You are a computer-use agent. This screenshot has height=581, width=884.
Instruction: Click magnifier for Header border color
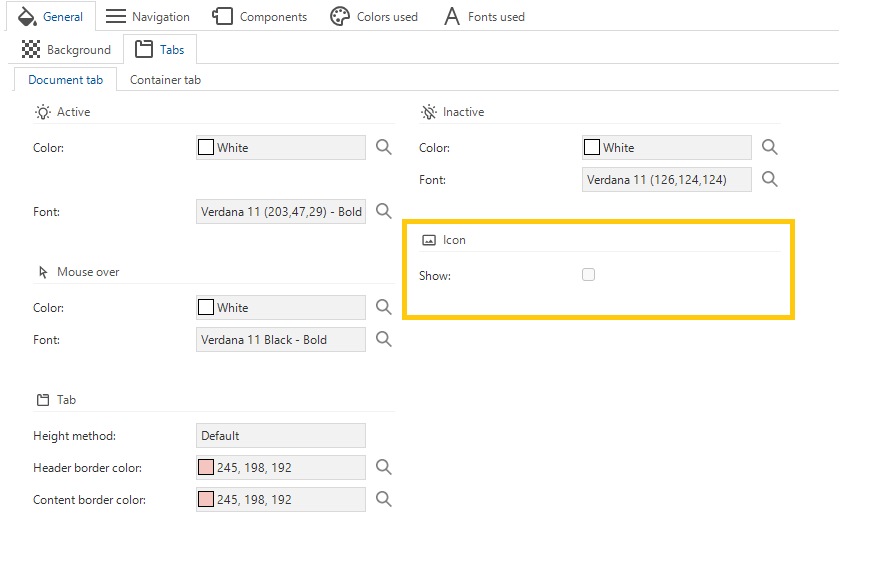pos(383,467)
